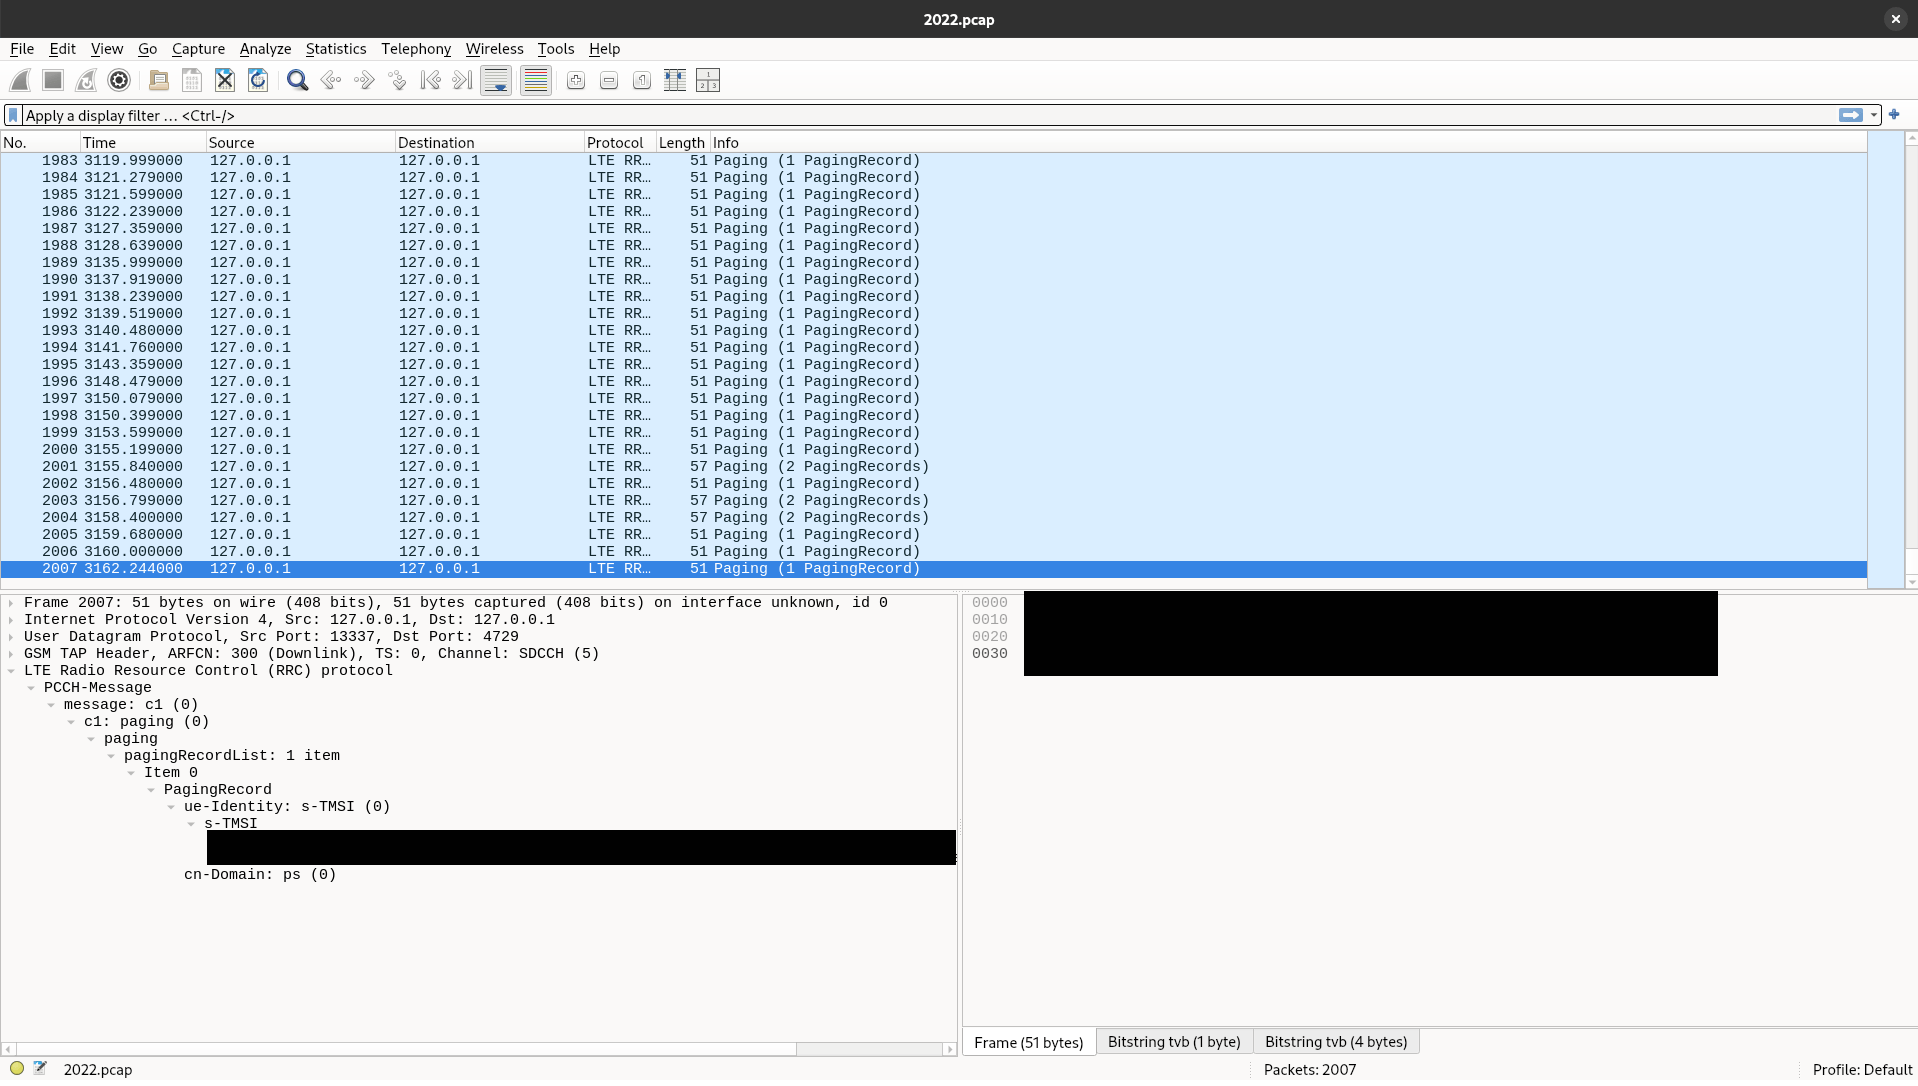Viewport: 1918px width, 1086px height.
Task: Toggle packet list colorization
Action: tap(535, 80)
